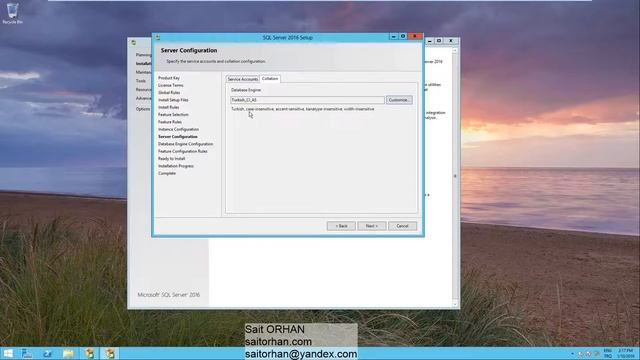This screenshot has height=360, width=640.
Task: Click the scroll down arrow in Installation Center
Action: [x=455, y=304]
